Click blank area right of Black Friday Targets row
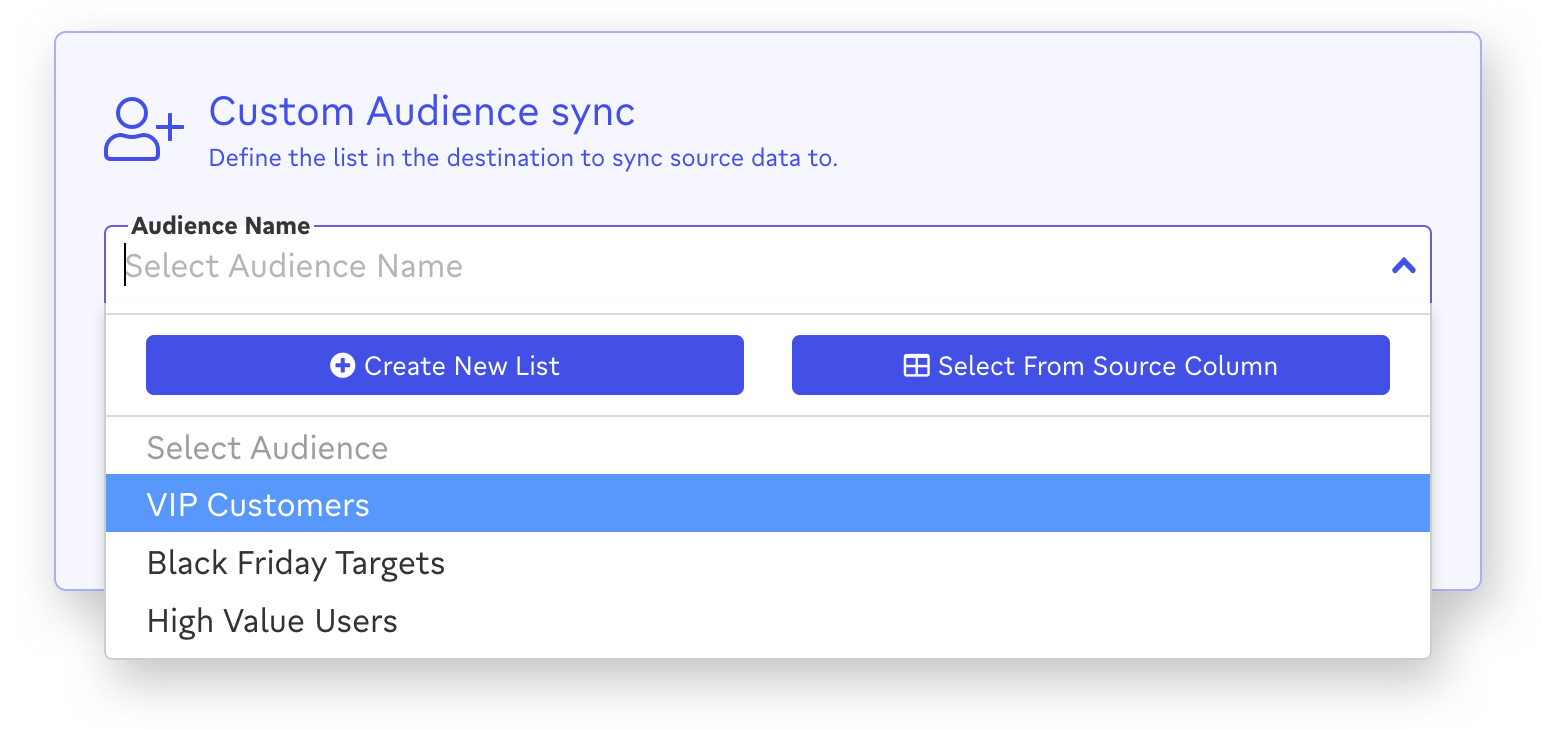 click(900, 563)
